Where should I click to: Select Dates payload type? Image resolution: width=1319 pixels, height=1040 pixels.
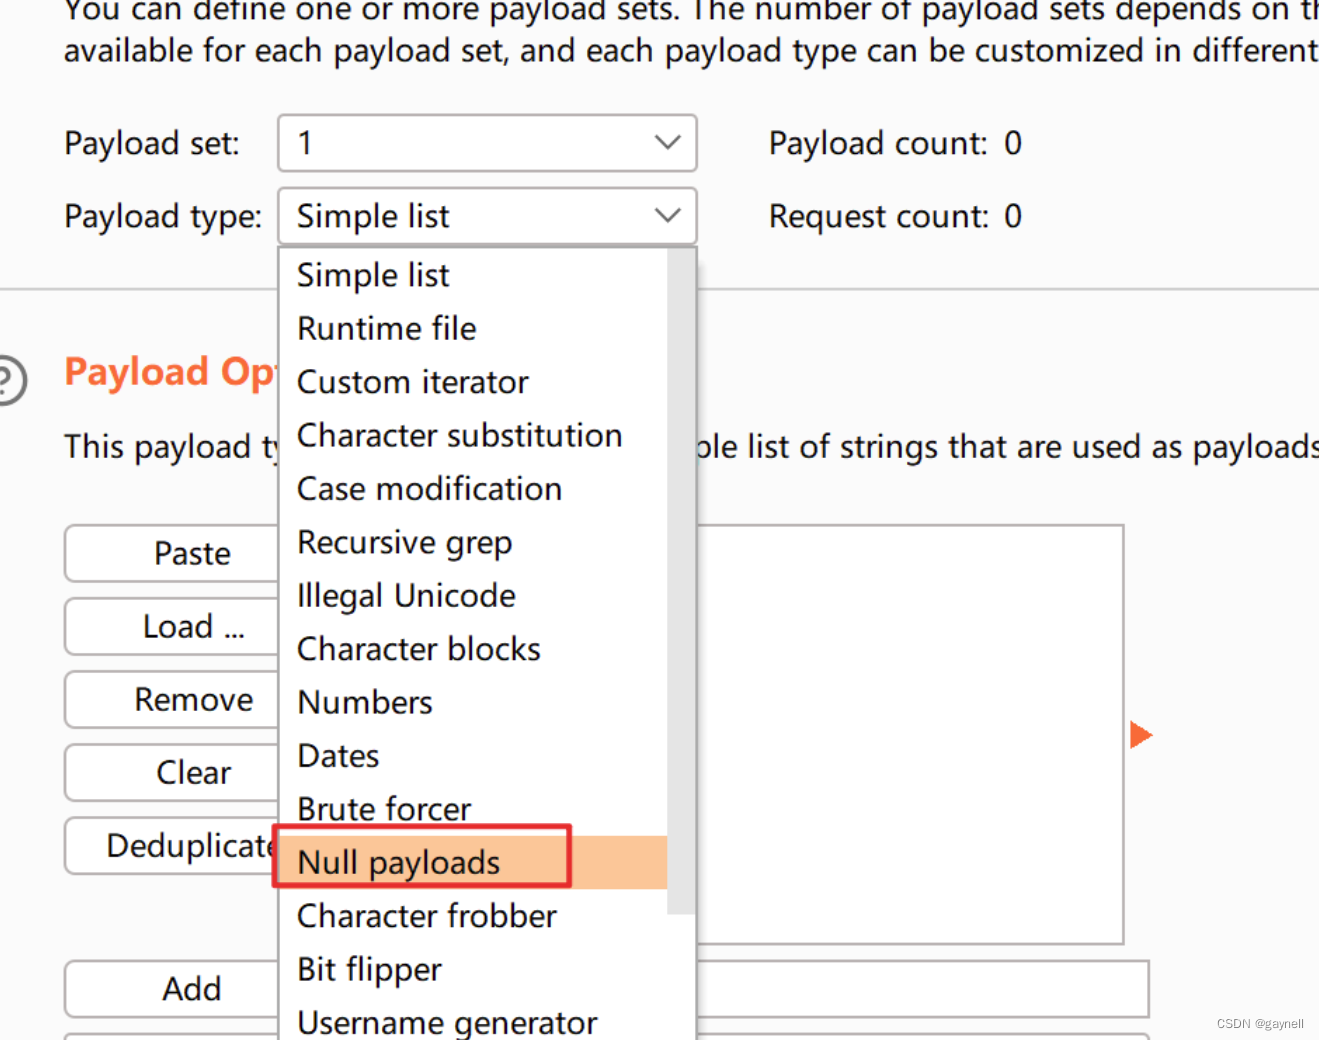tap(472, 756)
